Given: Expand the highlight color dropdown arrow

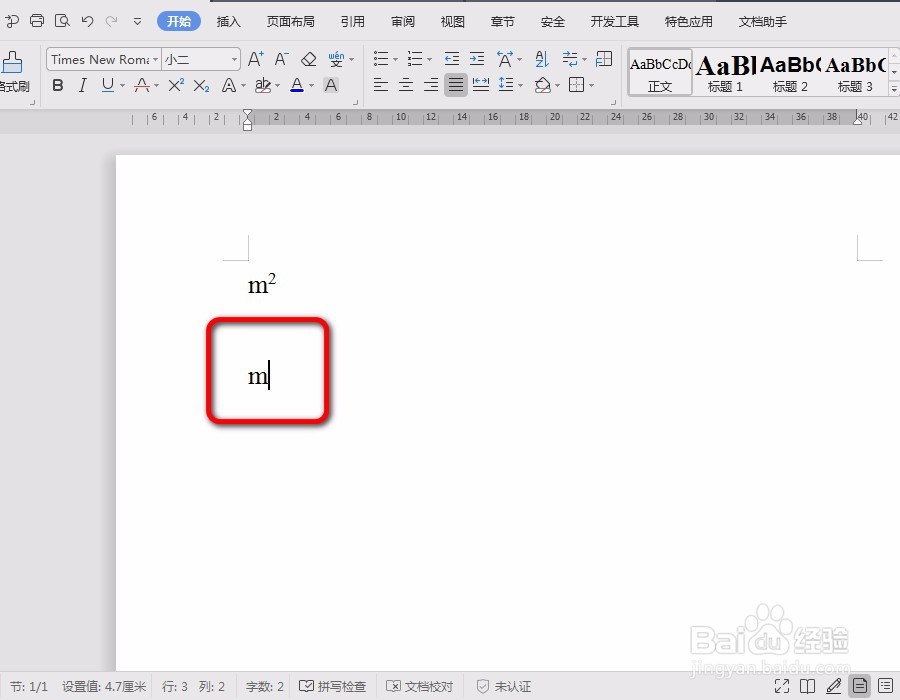Looking at the screenshot, I should click(278, 86).
